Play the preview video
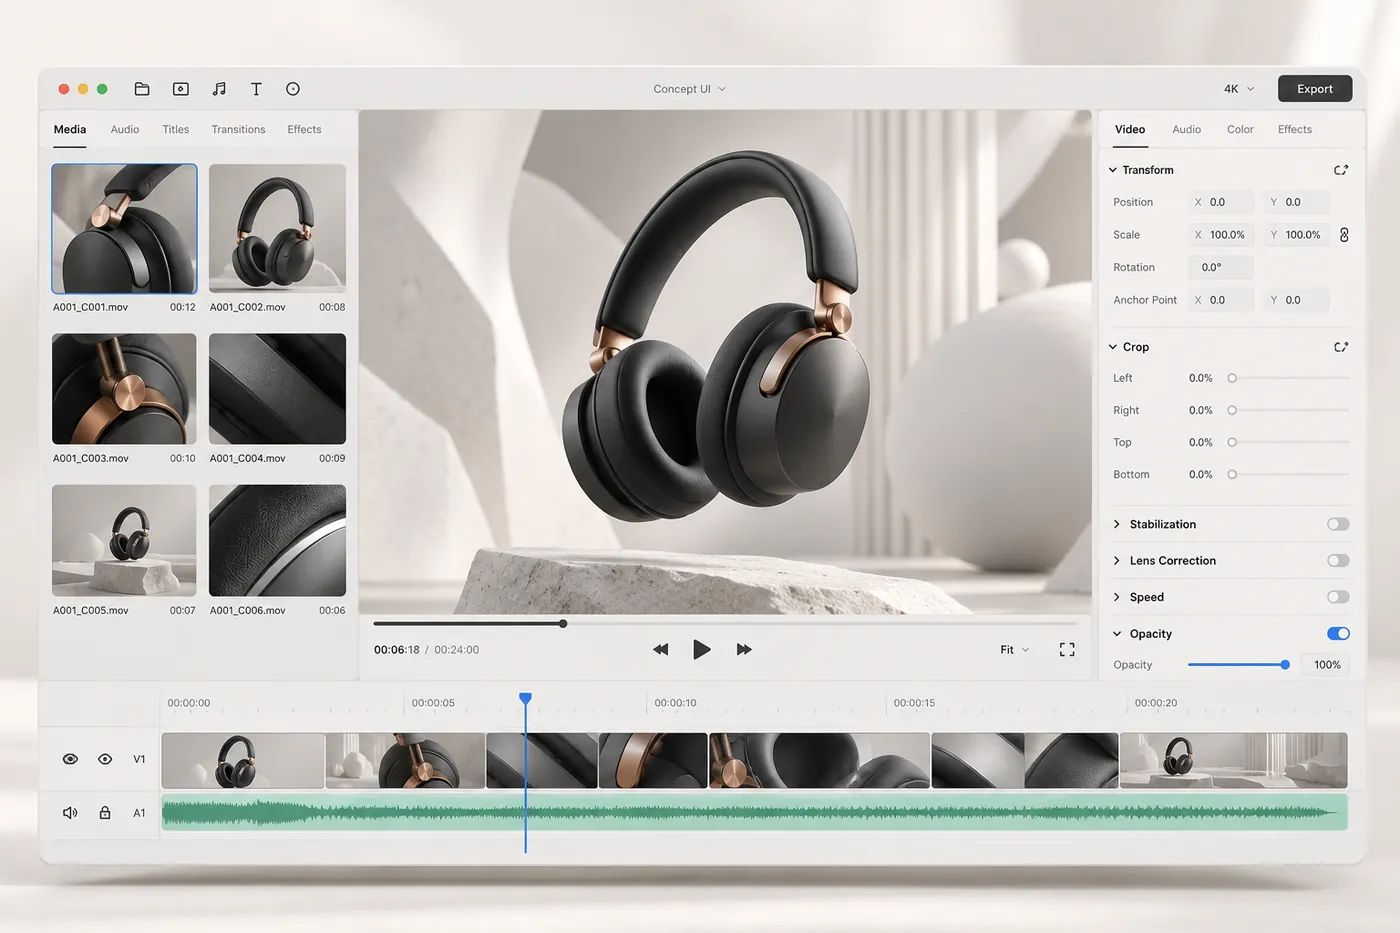The width and height of the screenshot is (1400, 933). coord(701,649)
